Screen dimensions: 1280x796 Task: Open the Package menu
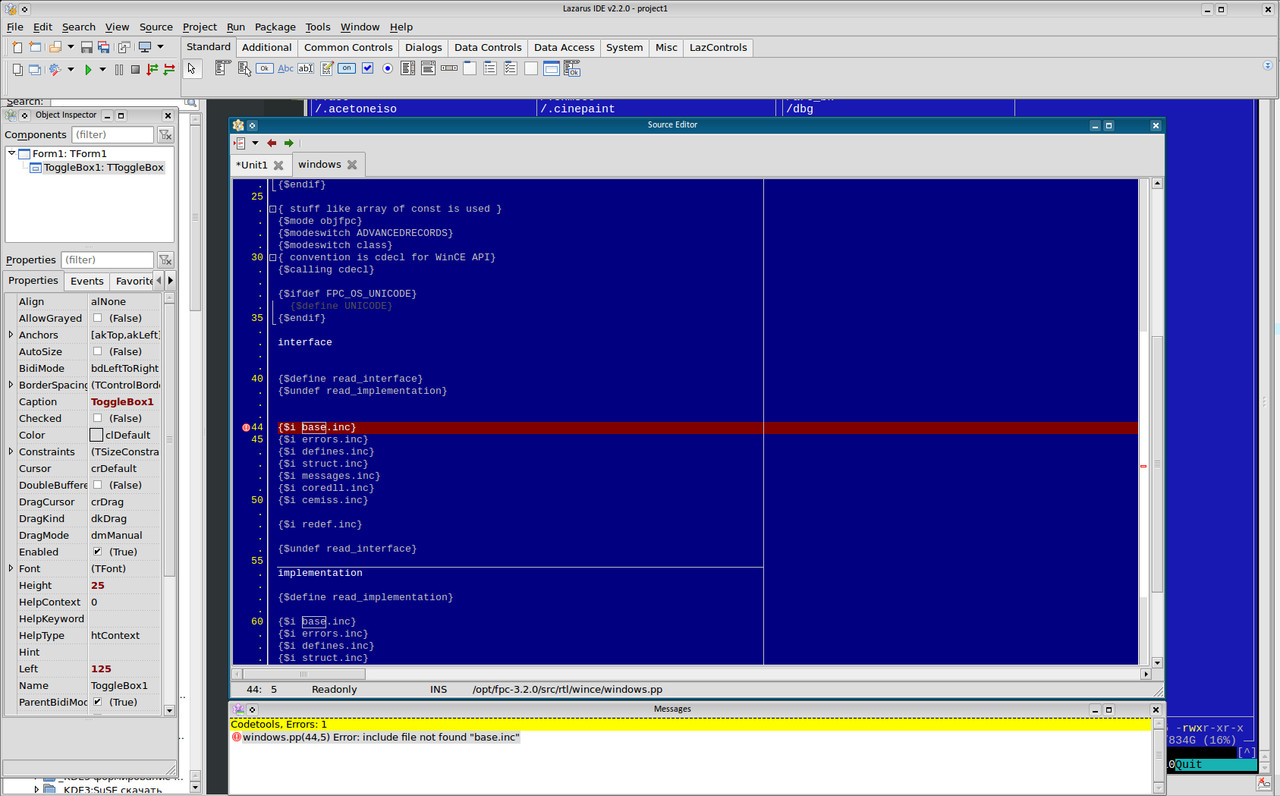tap(275, 27)
